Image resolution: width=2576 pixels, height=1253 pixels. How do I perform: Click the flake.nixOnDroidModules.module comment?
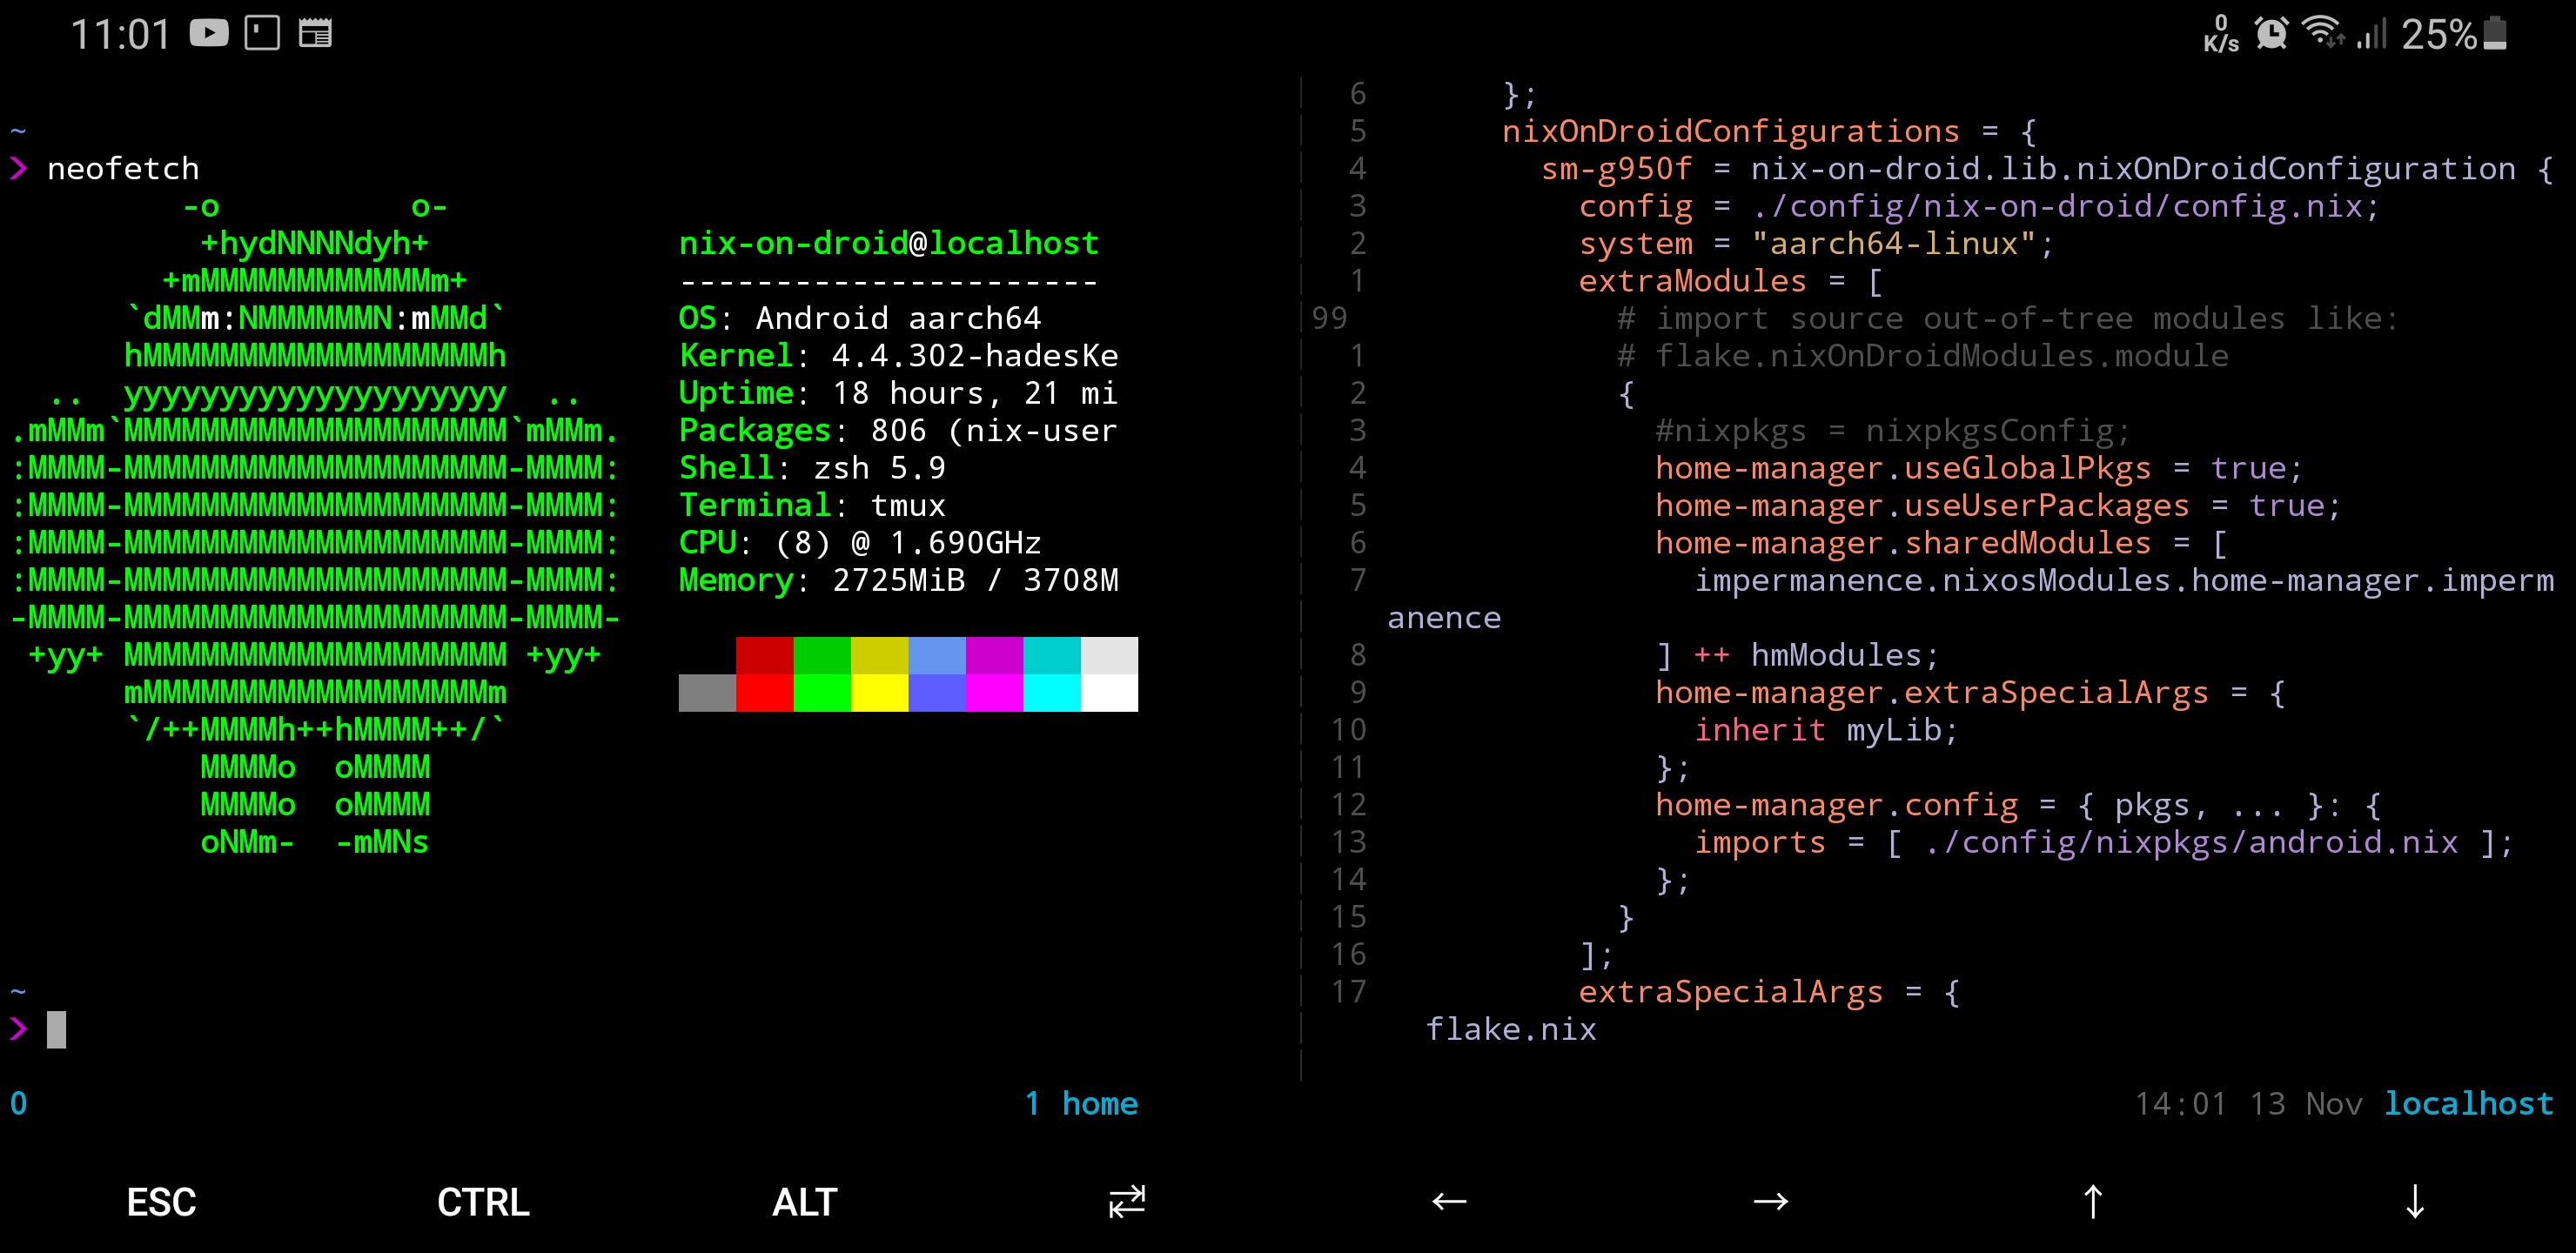[x=1922, y=355]
